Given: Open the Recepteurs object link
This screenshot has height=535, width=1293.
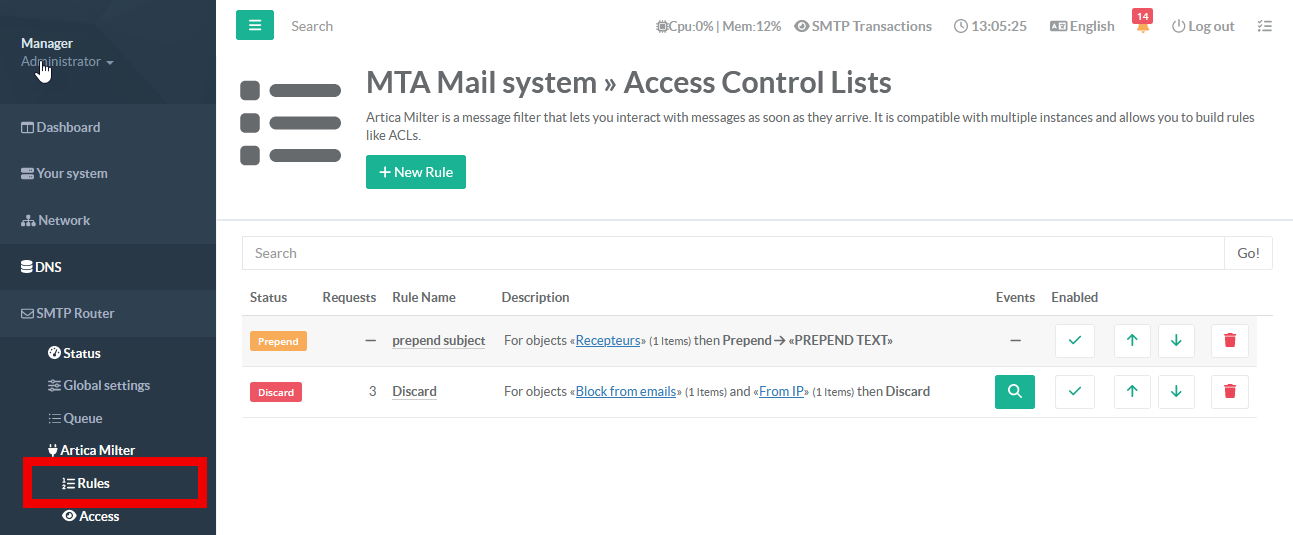Looking at the screenshot, I should point(608,340).
